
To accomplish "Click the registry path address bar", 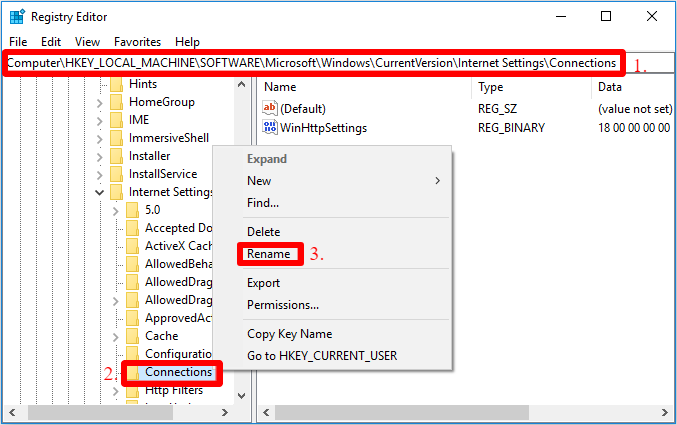I will (x=338, y=63).
